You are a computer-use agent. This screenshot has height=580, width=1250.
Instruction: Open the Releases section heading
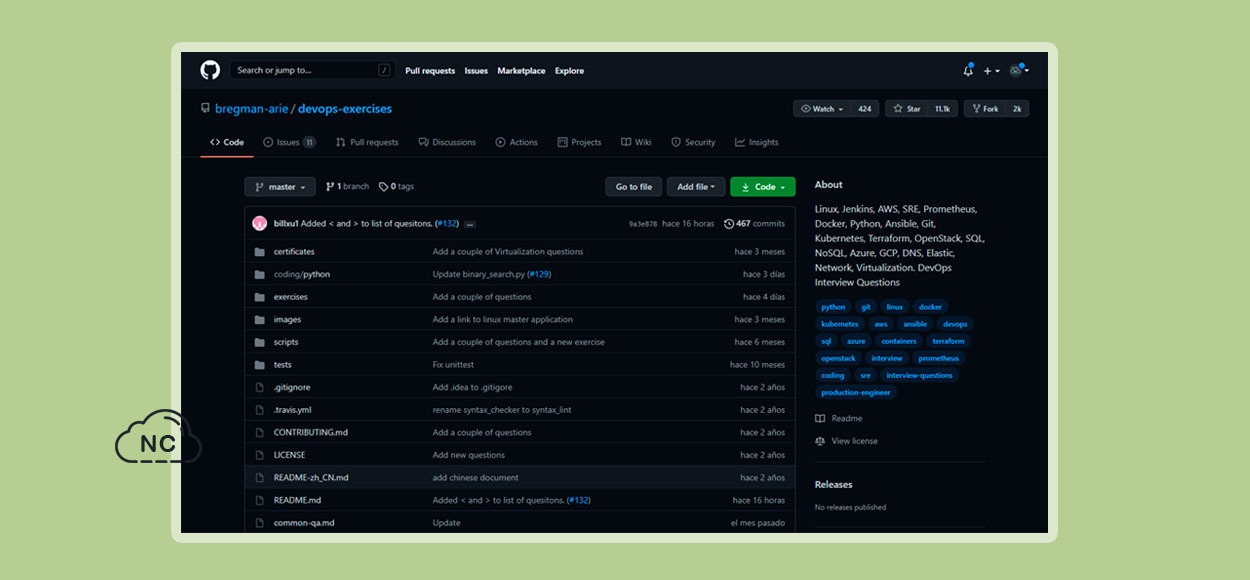(x=834, y=485)
